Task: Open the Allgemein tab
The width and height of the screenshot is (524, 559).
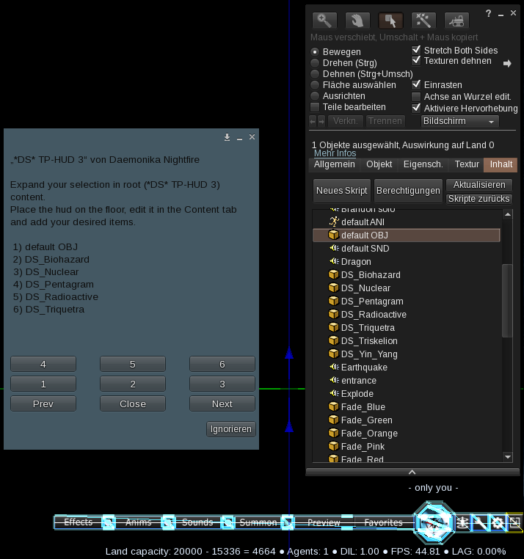Action: pos(334,164)
